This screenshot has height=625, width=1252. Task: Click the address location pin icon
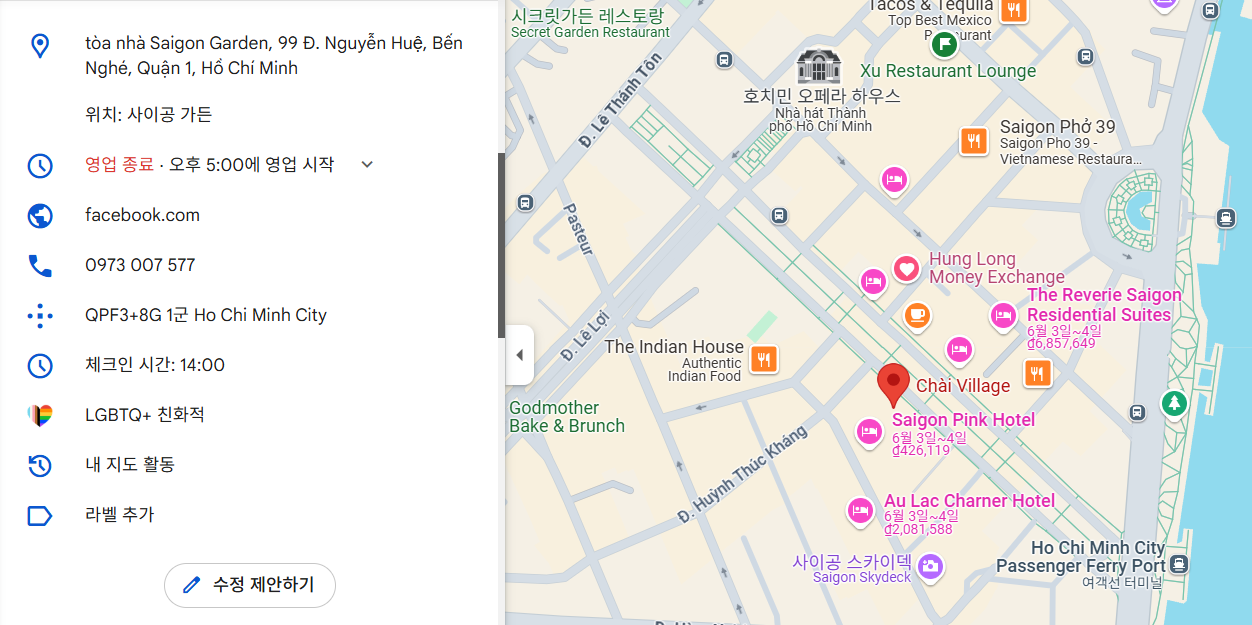40,45
